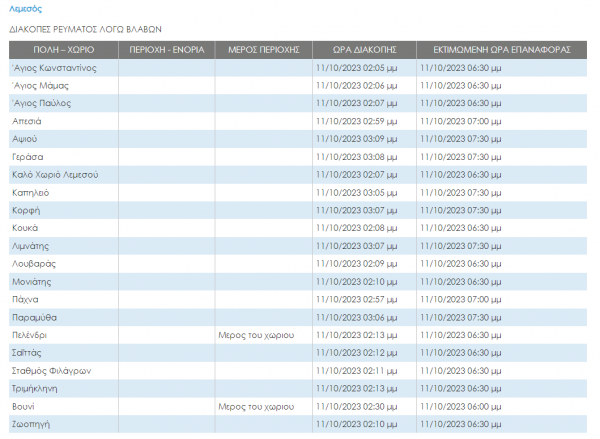Image resolution: width=600 pixels, height=439 pixels.
Task: Select the ΔΙΑΚΟΠΕΣ ΡΕΥΜΑΤΟΣ ΛΟΓΩ ΒΛΑΒΩΝ heading
Action: point(85,29)
